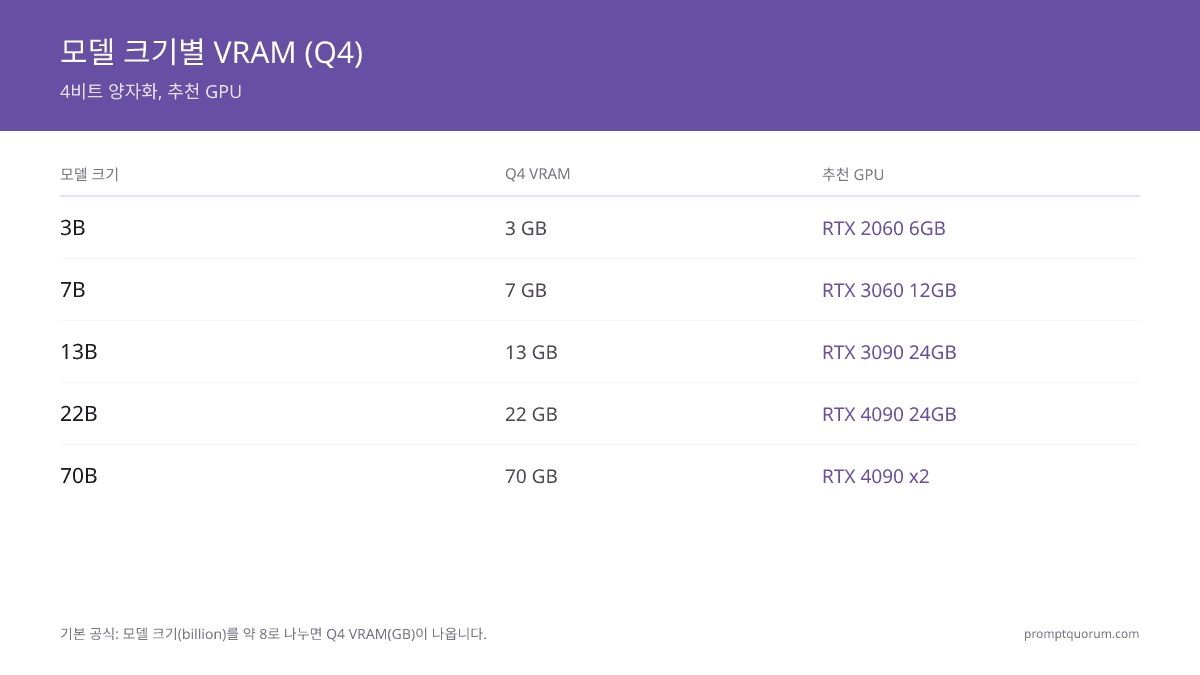Click the 기본 공식 footnote text
Image resolution: width=1200 pixels, height=675 pixels.
point(273,634)
